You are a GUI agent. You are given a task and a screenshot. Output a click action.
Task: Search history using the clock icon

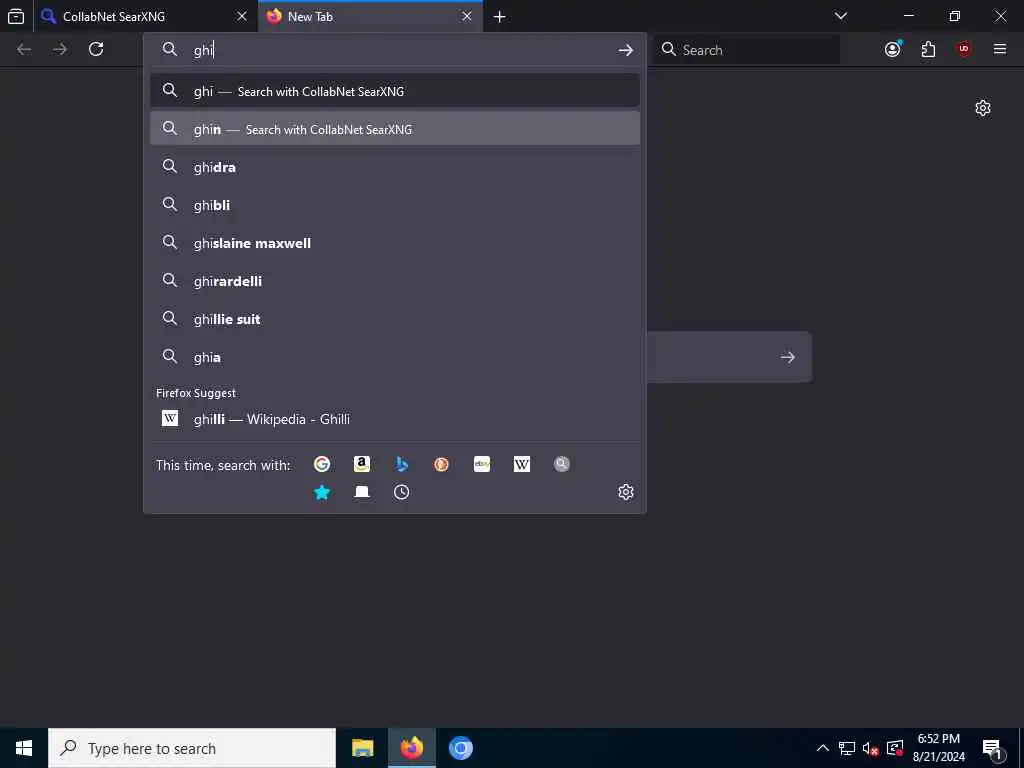(402, 492)
